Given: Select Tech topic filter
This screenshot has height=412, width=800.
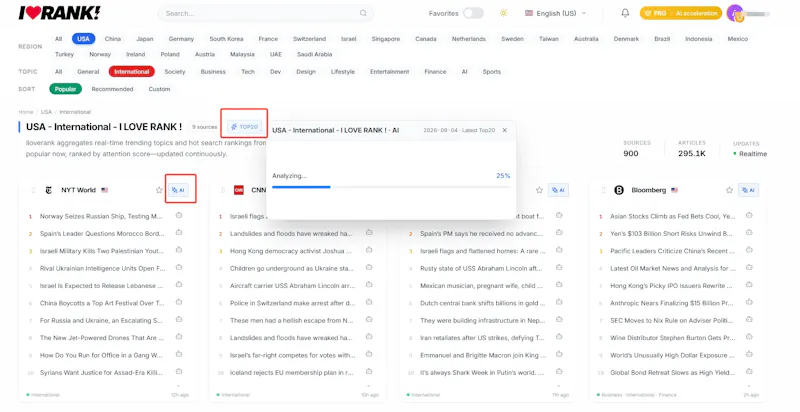Looking at the screenshot, I should [x=248, y=72].
